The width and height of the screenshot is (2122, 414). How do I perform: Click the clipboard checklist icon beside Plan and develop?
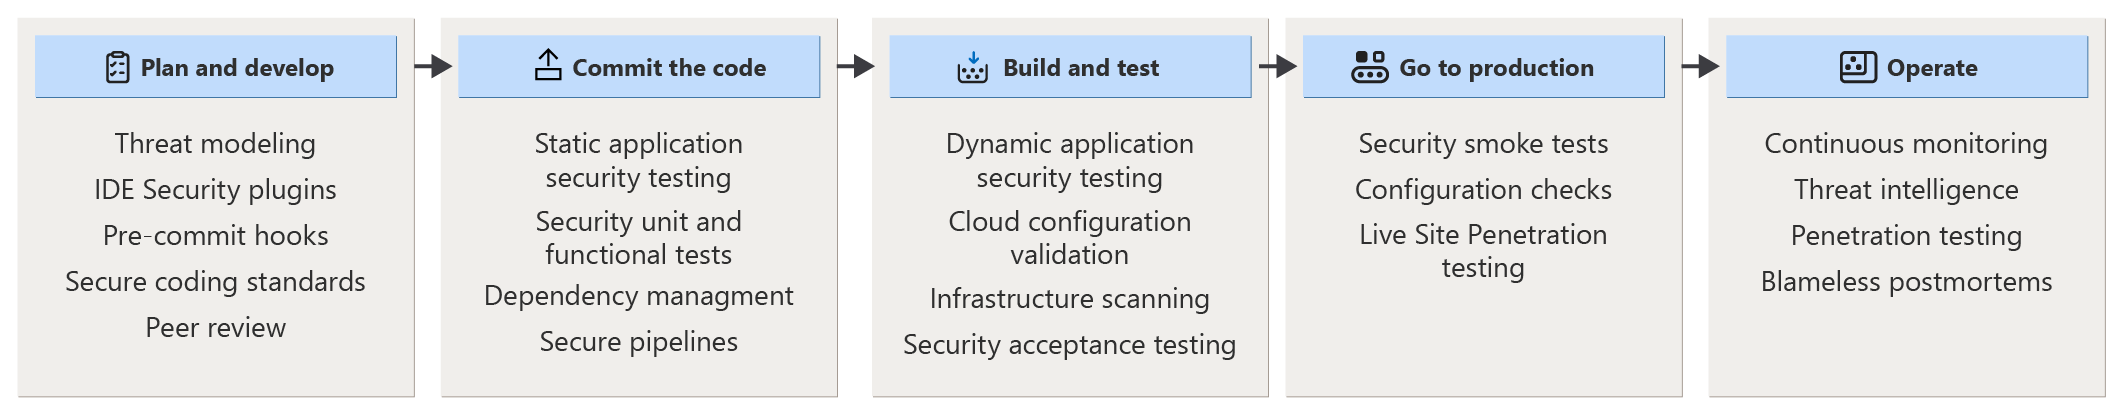tap(117, 67)
